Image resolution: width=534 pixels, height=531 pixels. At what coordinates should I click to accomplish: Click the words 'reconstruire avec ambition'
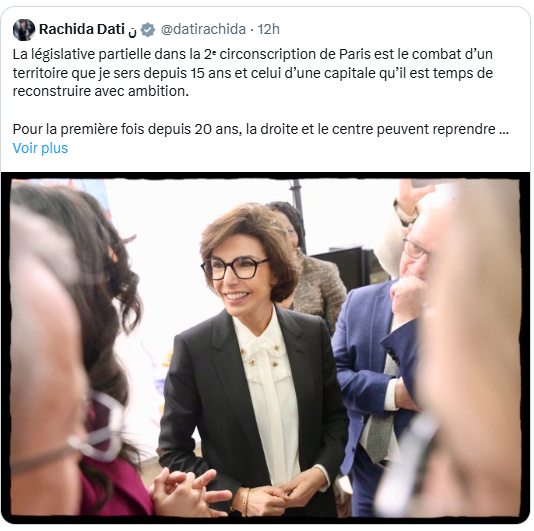click(x=100, y=91)
